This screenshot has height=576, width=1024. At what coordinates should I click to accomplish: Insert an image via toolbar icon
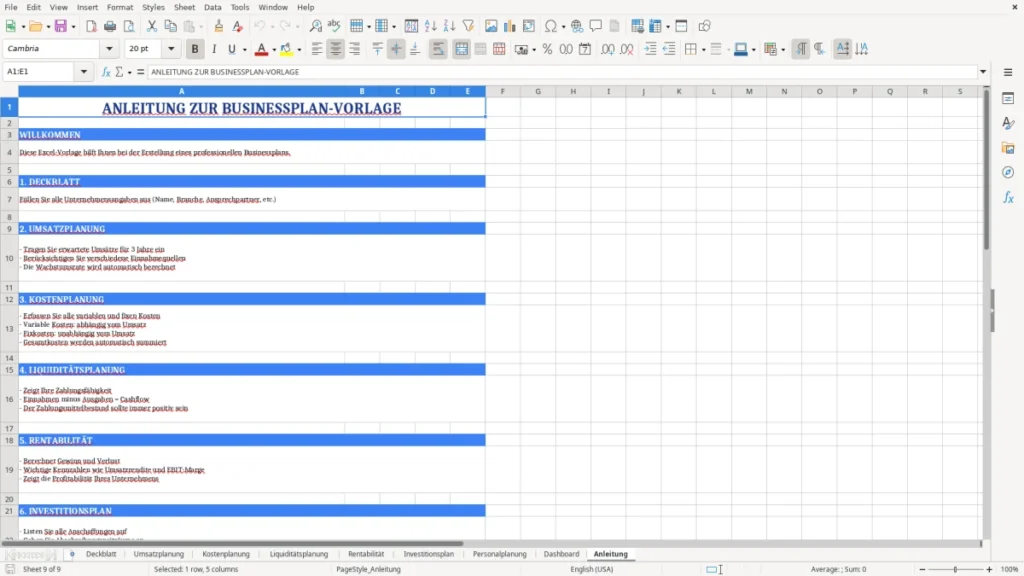(491, 26)
